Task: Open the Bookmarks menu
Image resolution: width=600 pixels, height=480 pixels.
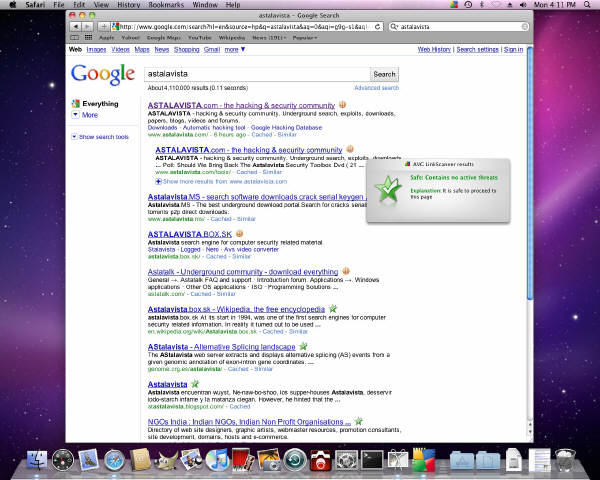Action: 166,5
